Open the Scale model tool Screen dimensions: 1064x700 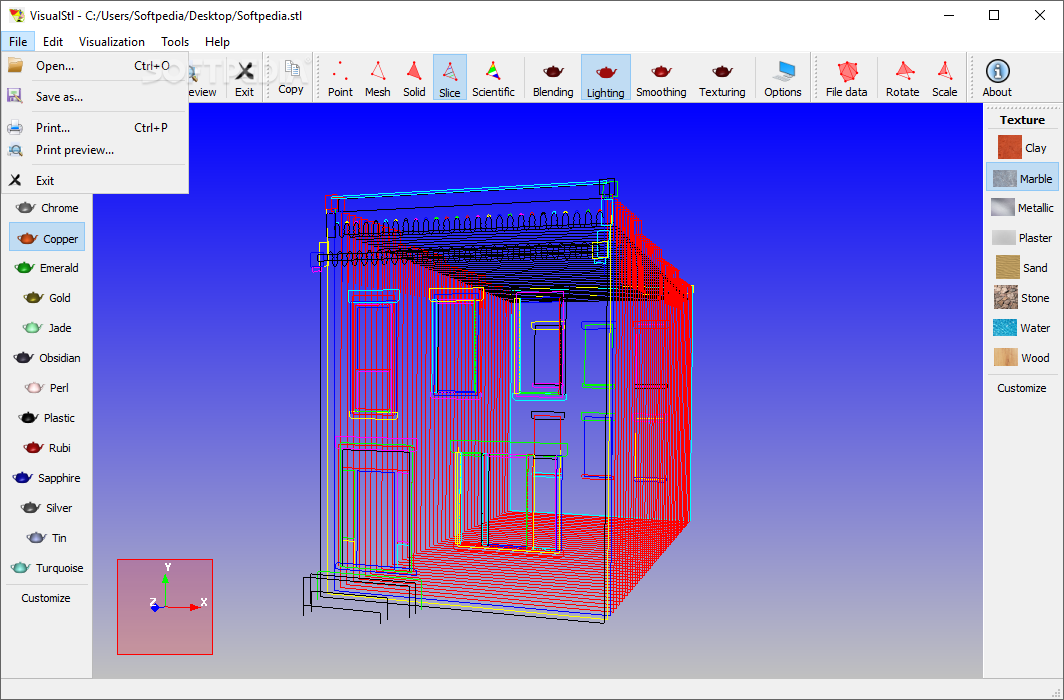coord(944,78)
